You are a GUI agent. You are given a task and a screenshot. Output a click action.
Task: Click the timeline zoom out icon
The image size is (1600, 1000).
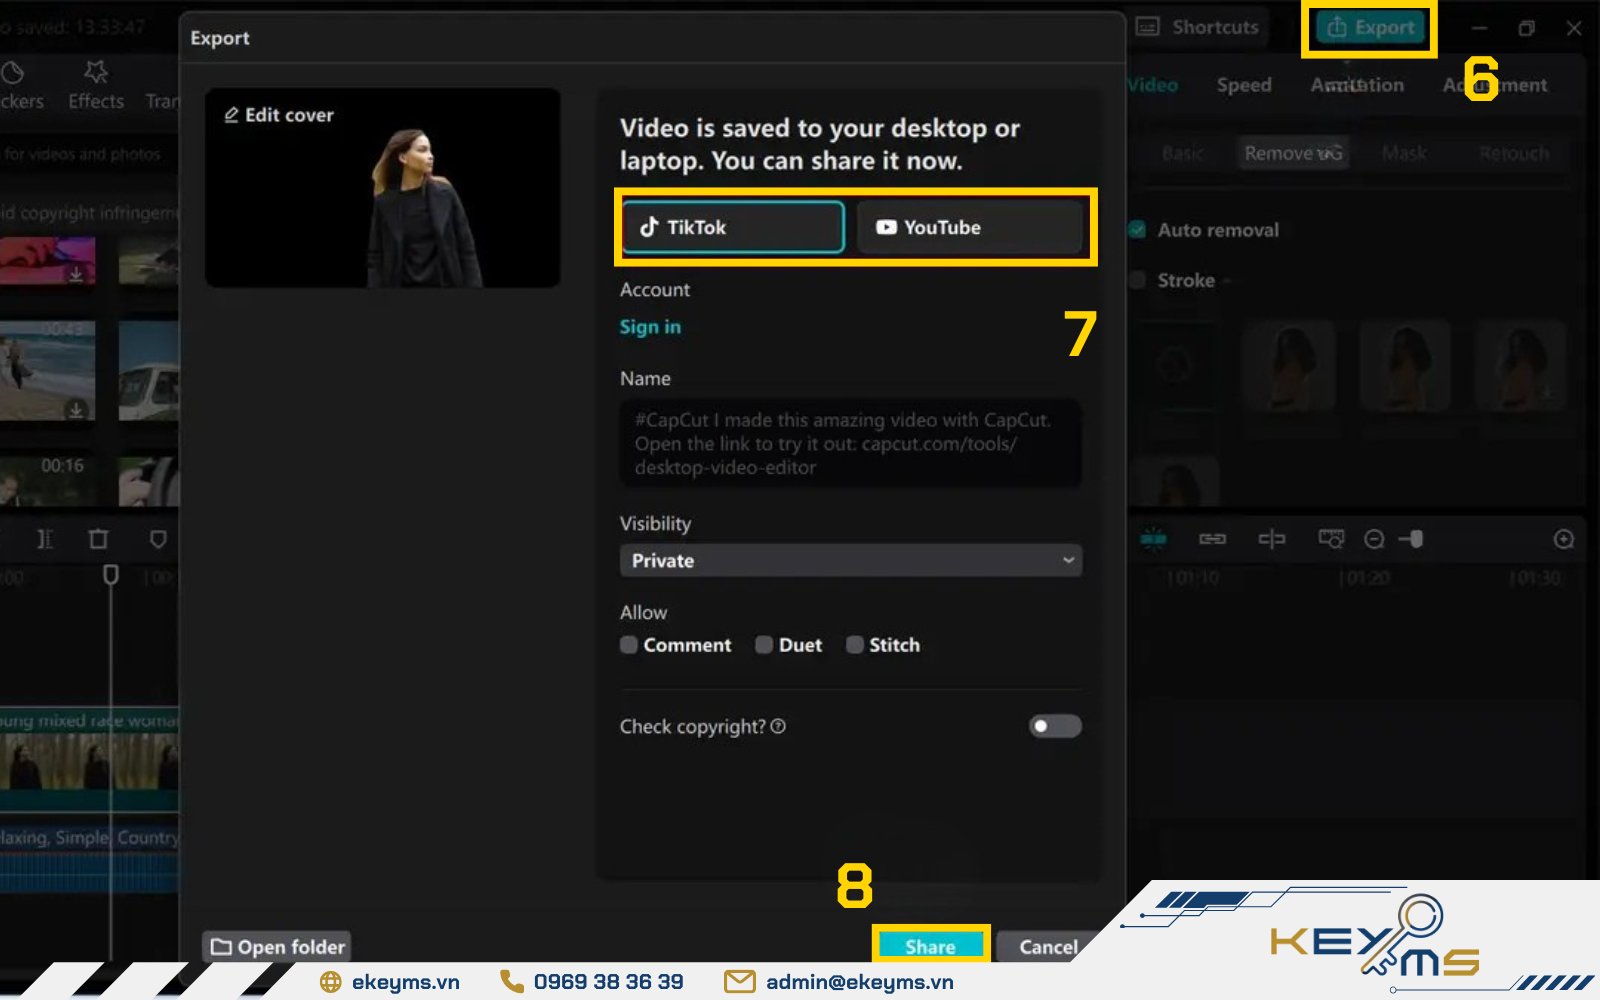click(1374, 539)
